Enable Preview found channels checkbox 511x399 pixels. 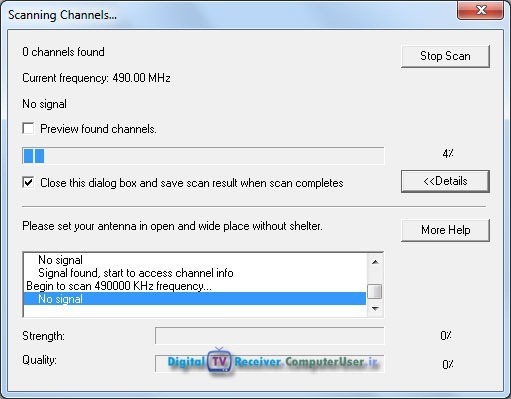click(28, 128)
